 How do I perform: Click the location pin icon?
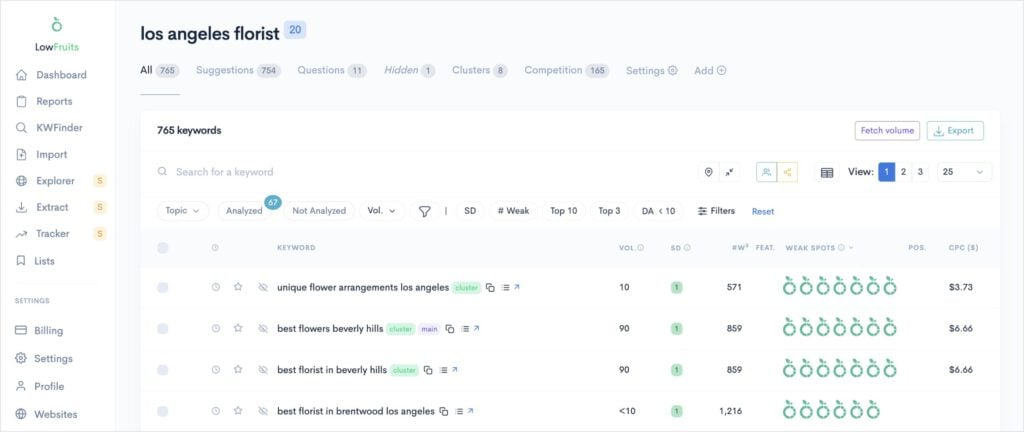point(709,172)
